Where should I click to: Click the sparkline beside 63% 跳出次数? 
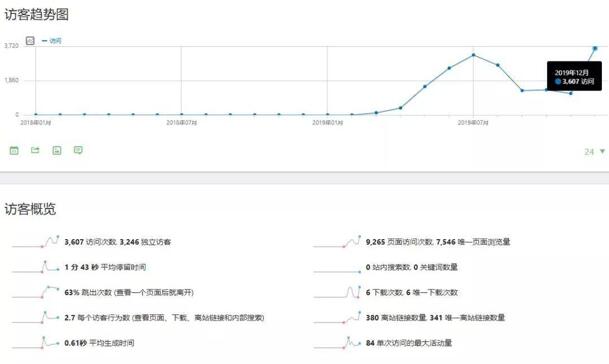(35, 292)
